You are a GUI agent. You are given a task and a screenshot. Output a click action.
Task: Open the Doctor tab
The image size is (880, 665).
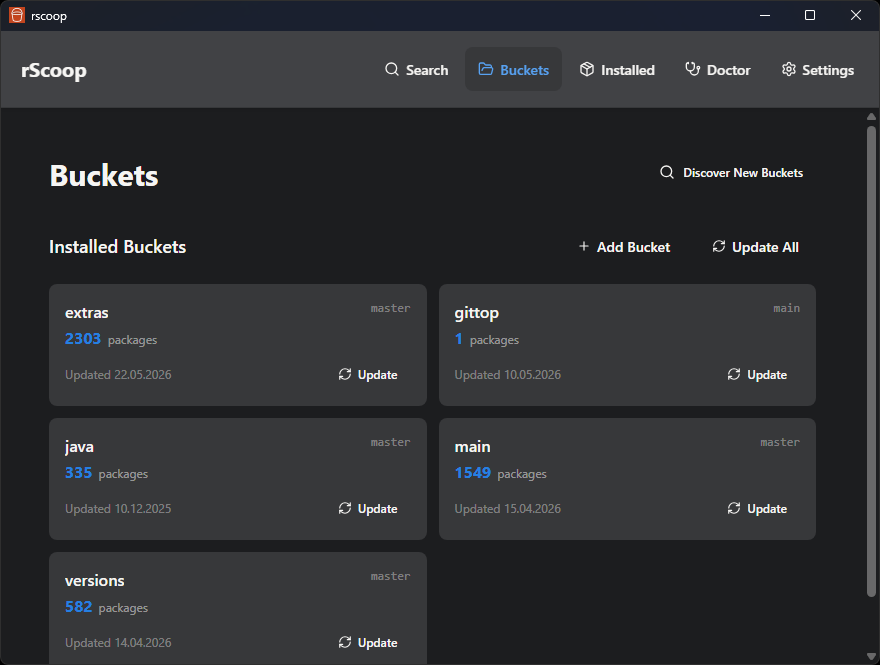click(x=718, y=70)
